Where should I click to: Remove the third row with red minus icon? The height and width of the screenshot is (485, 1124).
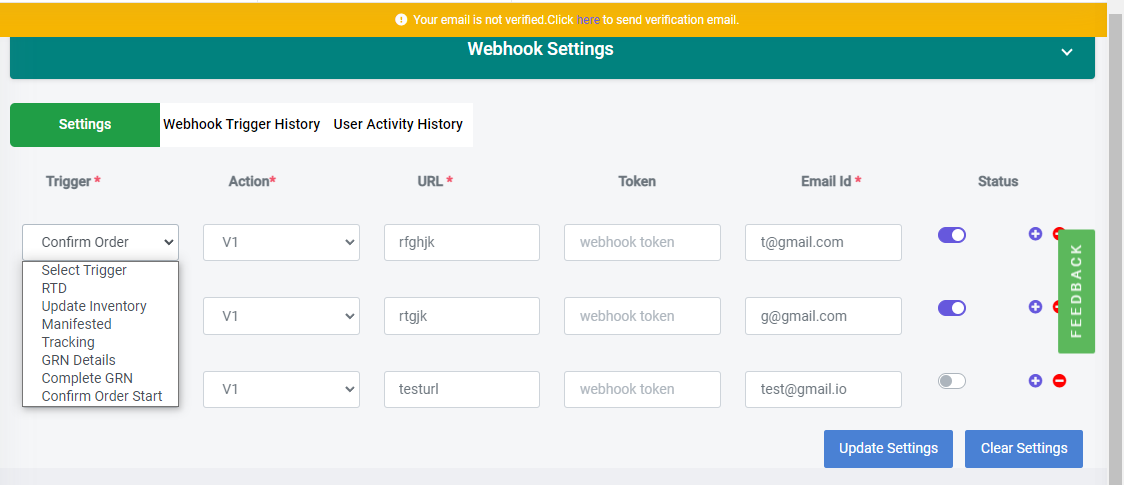pyautogui.click(x=1059, y=380)
